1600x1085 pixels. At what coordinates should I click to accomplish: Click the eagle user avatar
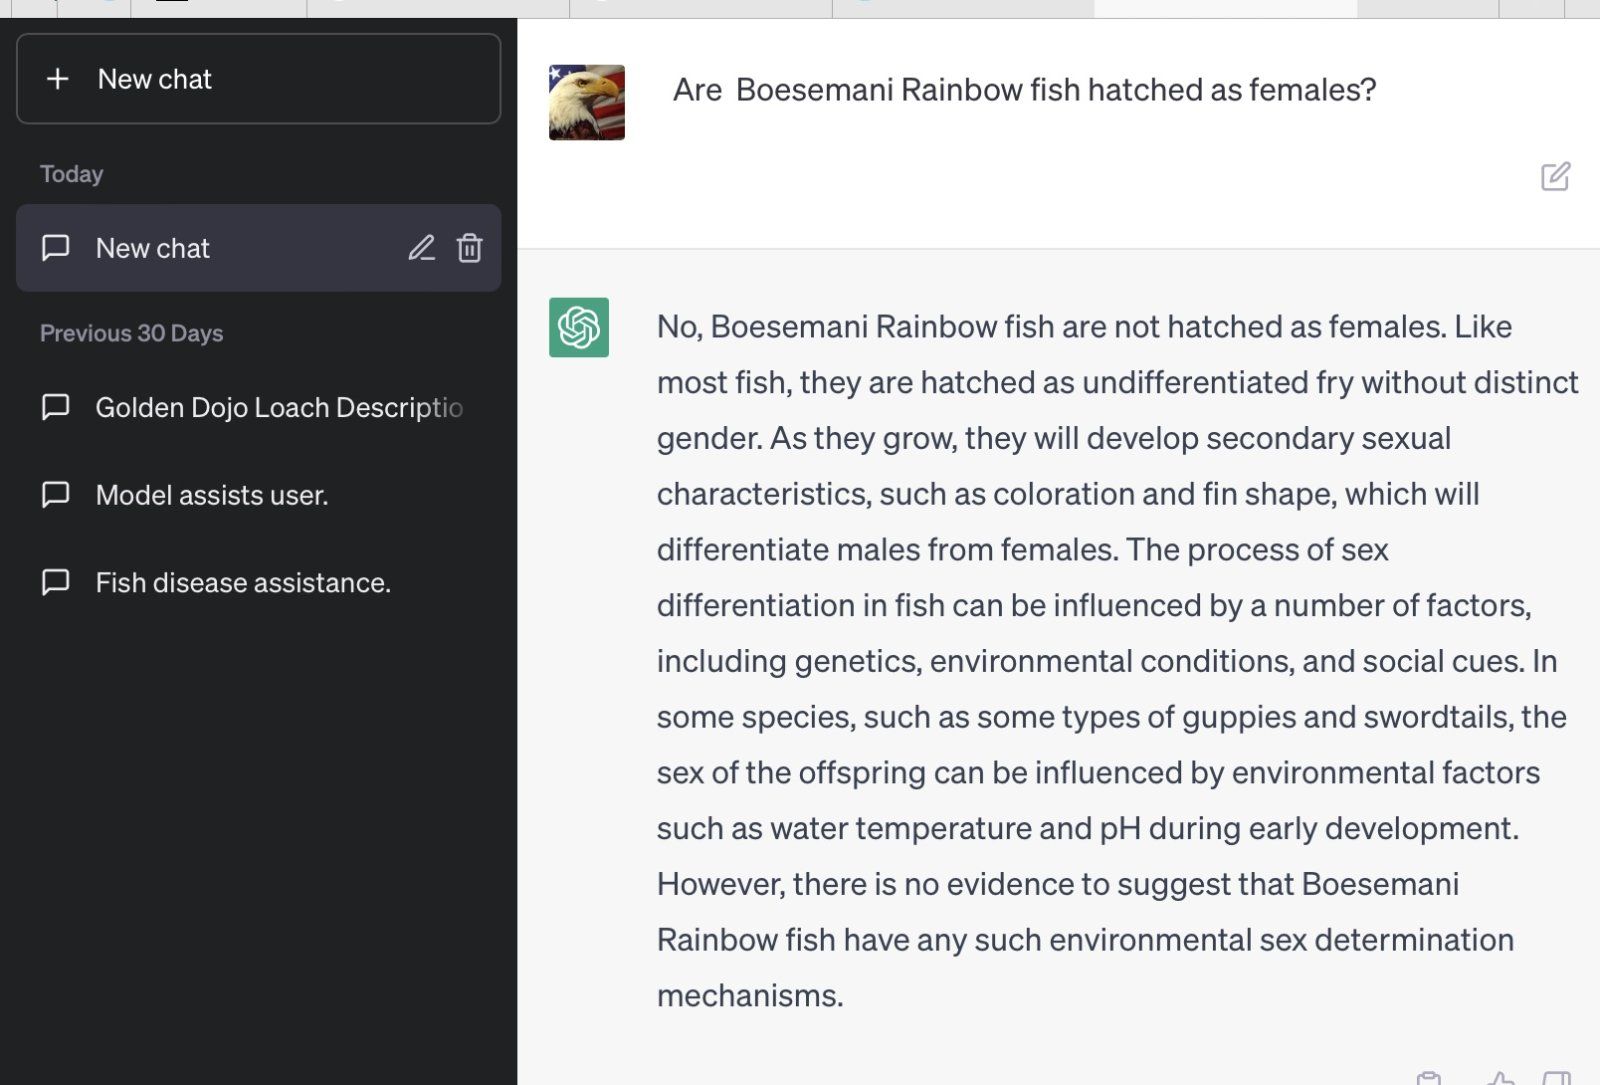click(x=587, y=103)
